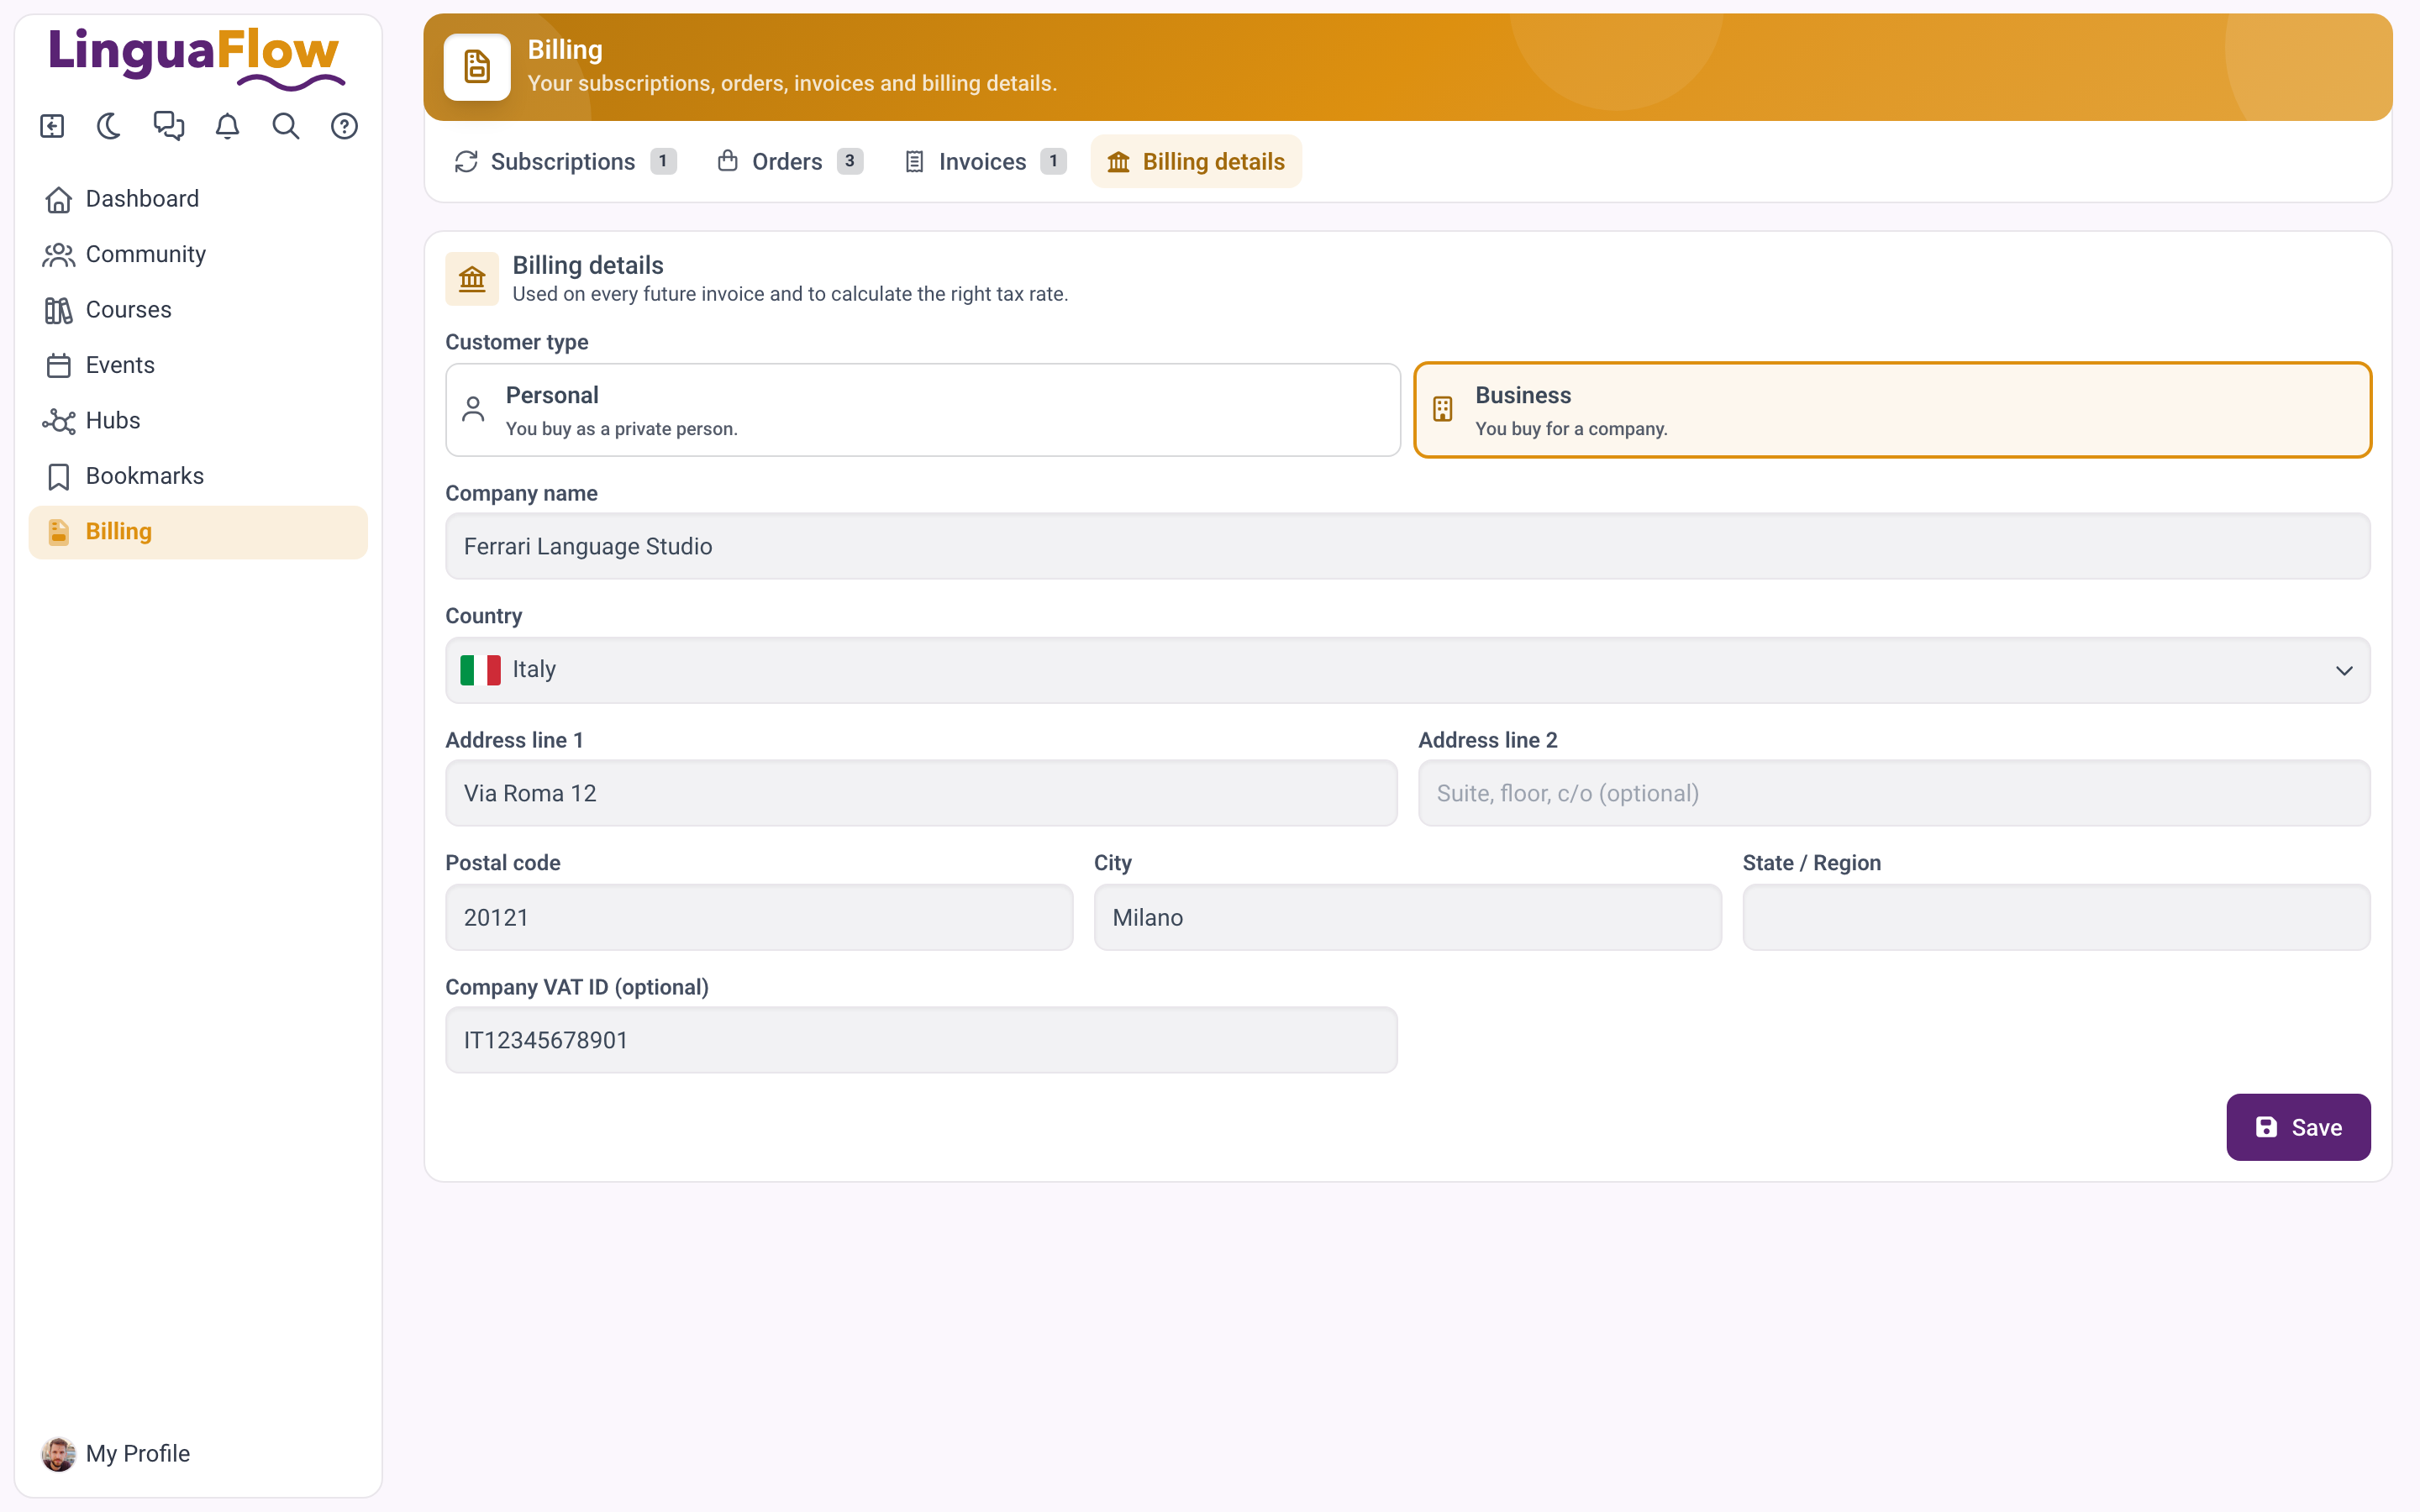
Task: Navigate to Events page
Action: 198,365
